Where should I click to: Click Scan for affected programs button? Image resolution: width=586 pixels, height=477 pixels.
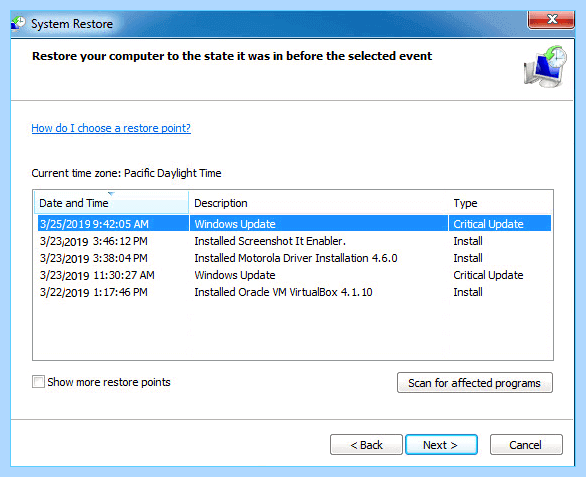[x=475, y=383]
